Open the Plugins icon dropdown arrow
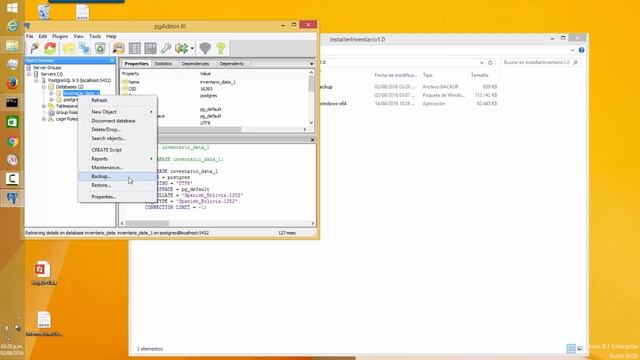Screen dimensions: 640x360 tap(192, 49)
